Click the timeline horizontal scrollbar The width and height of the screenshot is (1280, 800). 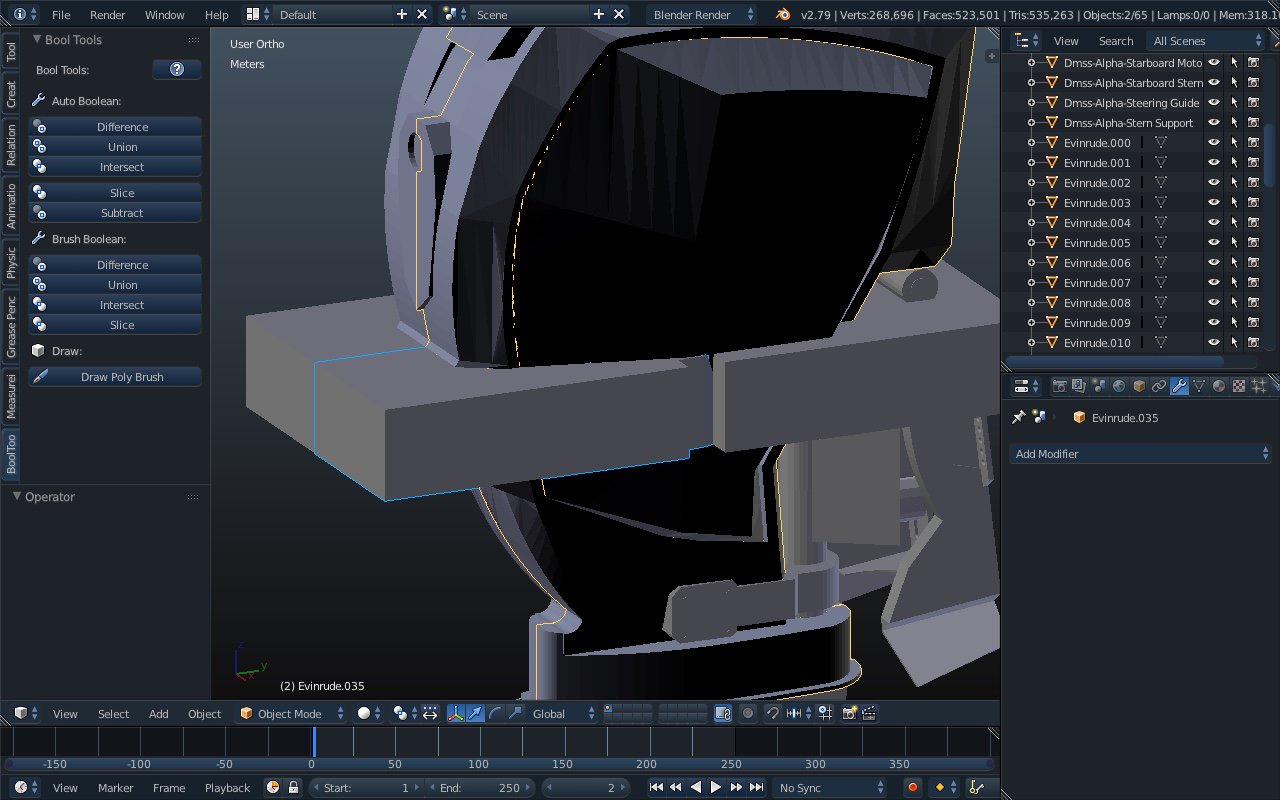pos(498,764)
